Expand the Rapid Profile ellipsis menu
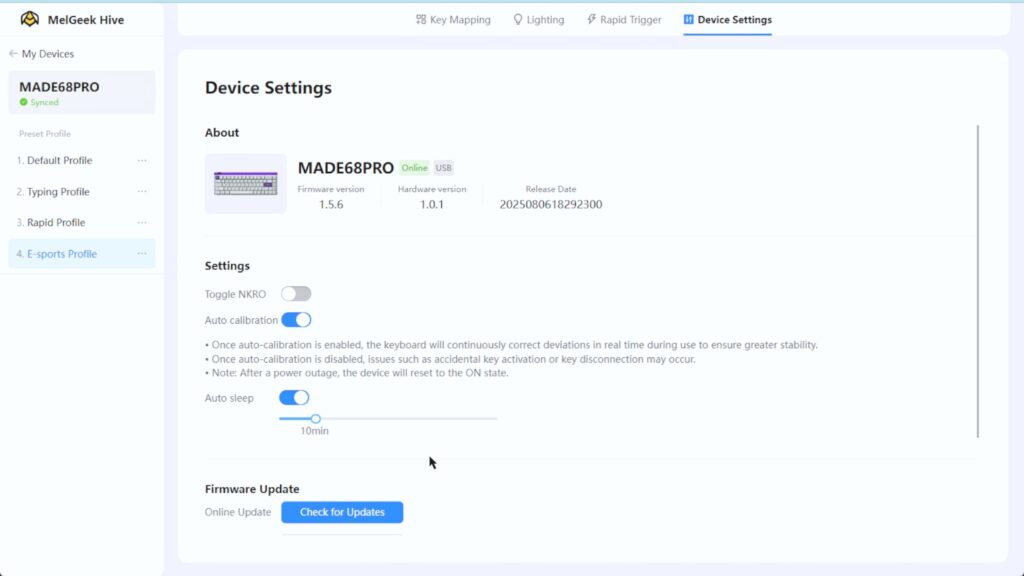The width and height of the screenshot is (1024, 576). tap(142, 223)
